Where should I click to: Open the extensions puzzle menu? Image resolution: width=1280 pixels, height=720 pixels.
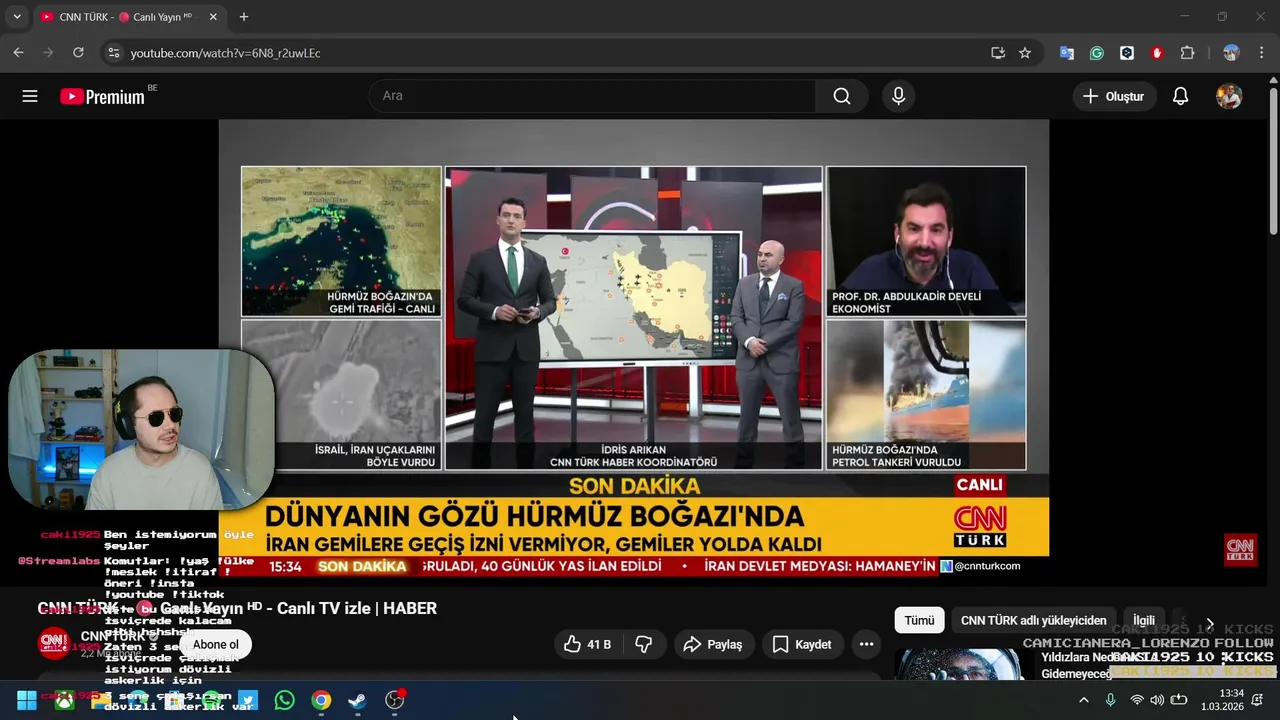1187,53
